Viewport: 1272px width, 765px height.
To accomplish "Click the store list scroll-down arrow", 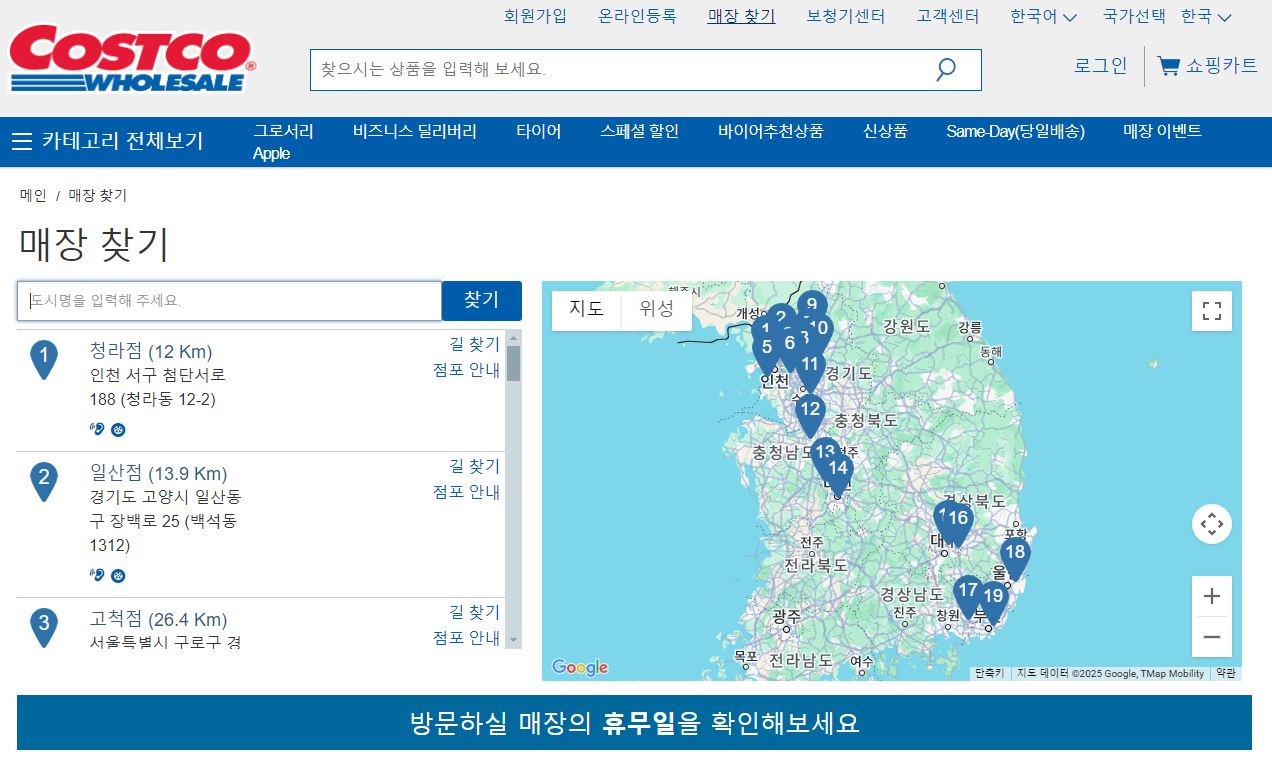I will coord(513,640).
